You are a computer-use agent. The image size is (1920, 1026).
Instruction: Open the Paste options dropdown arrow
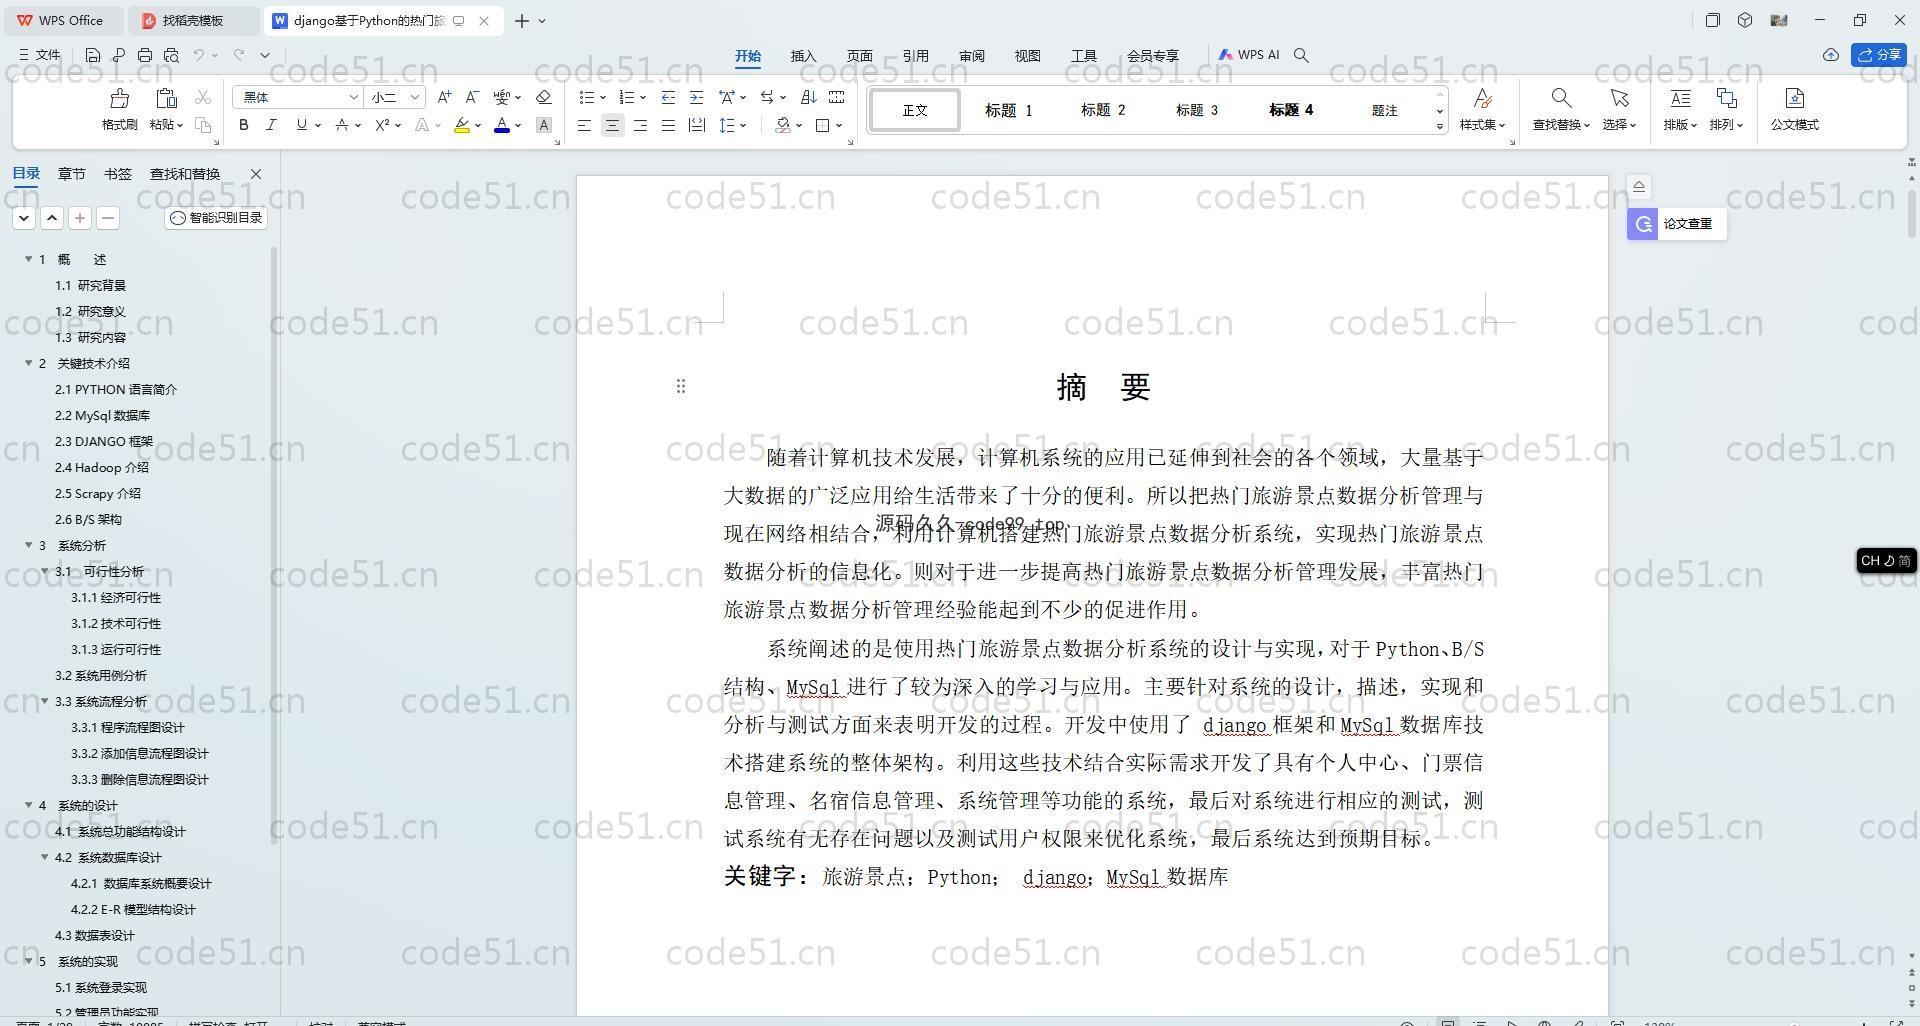click(x=179, y=125)
